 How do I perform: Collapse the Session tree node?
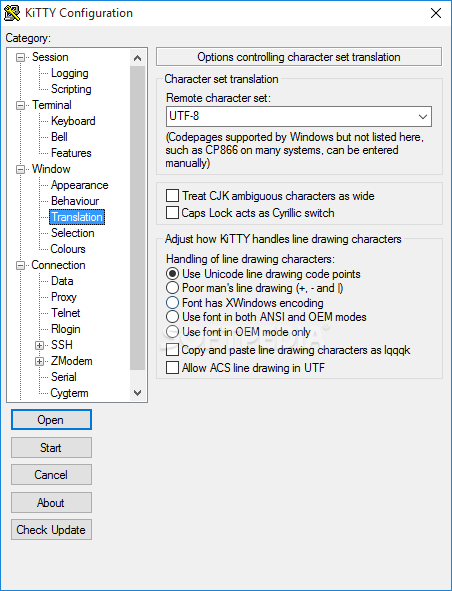click(x=20, y=57)
